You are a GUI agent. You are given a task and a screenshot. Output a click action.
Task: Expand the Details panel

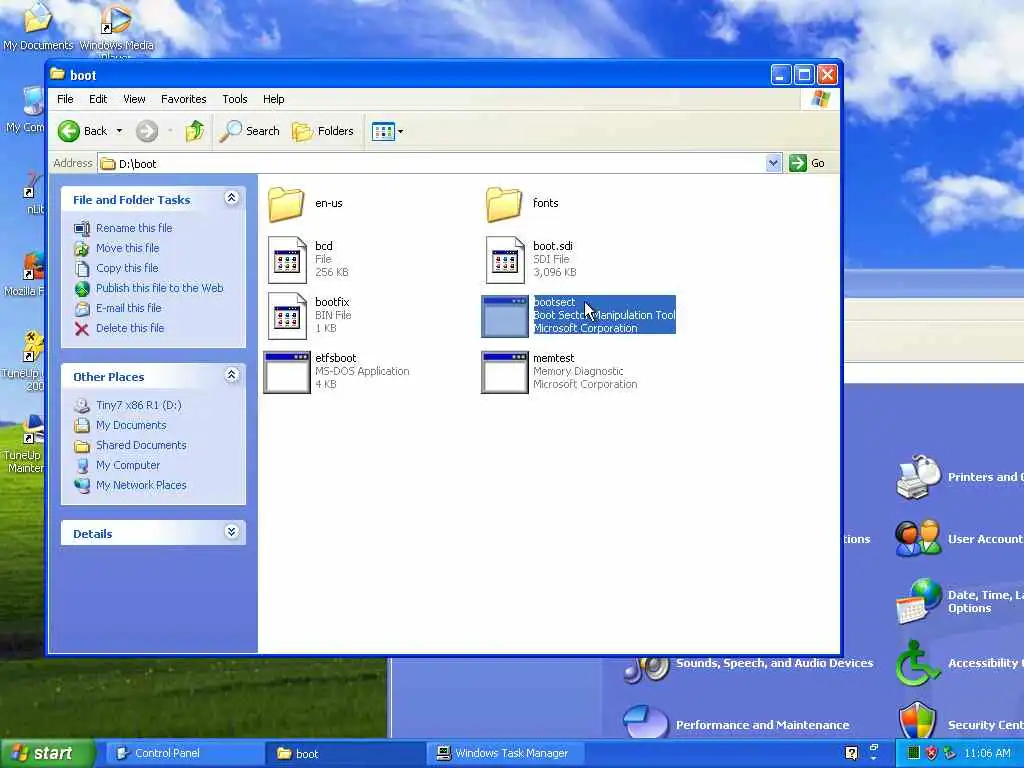click(231, 532)
